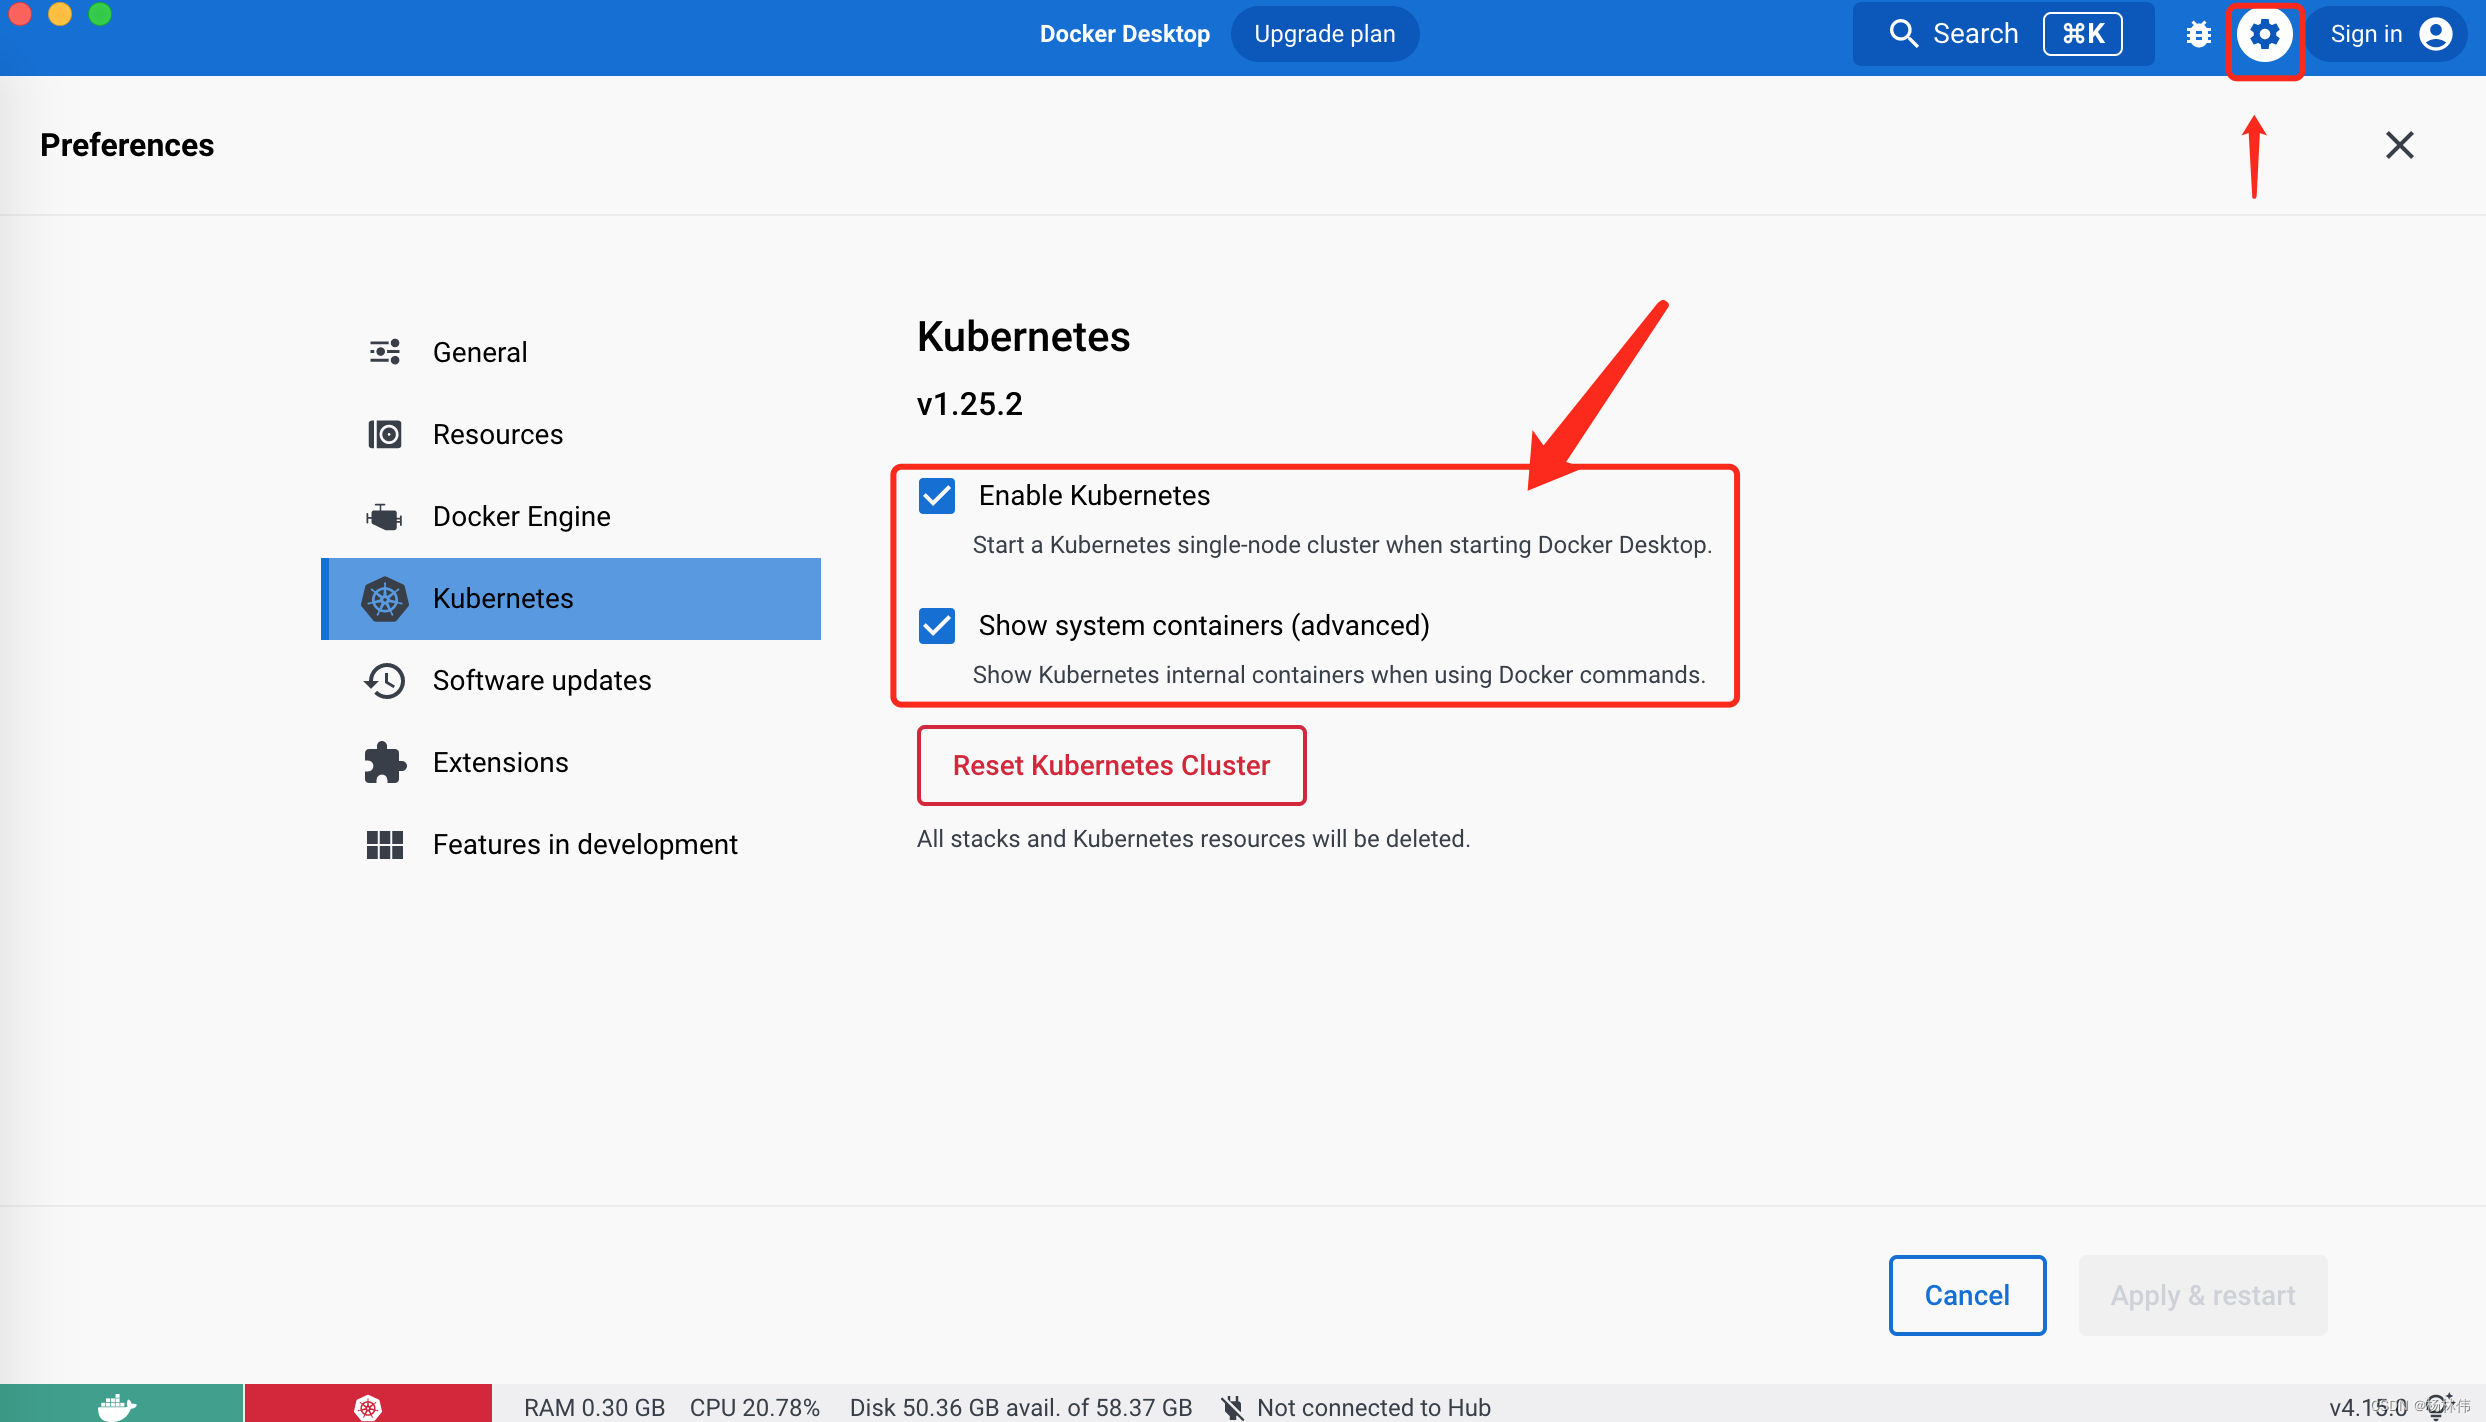Click Apply & restart button
This screenshot has width=2486, height=1422.
(2203, 1295)
